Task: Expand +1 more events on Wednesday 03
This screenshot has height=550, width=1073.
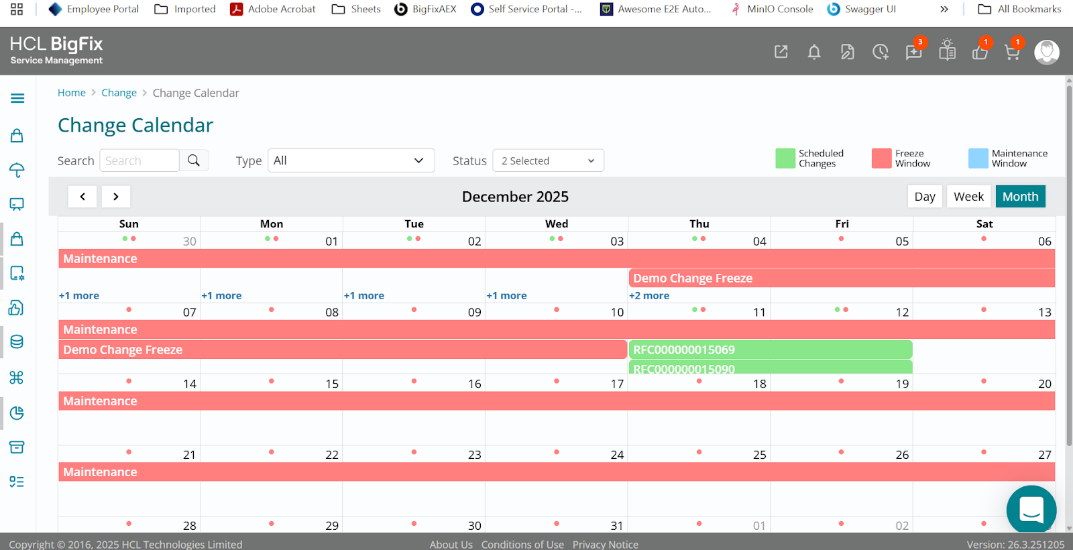Action: [506, 296]
